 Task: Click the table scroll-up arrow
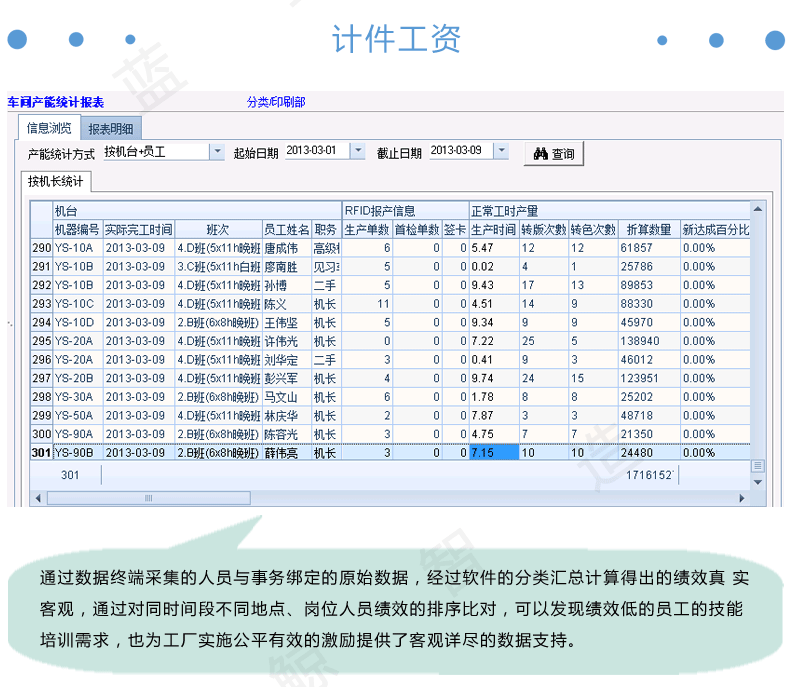(757, 209)
